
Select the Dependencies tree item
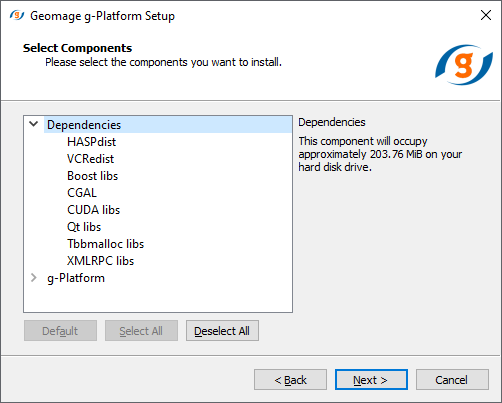(84, 125)
